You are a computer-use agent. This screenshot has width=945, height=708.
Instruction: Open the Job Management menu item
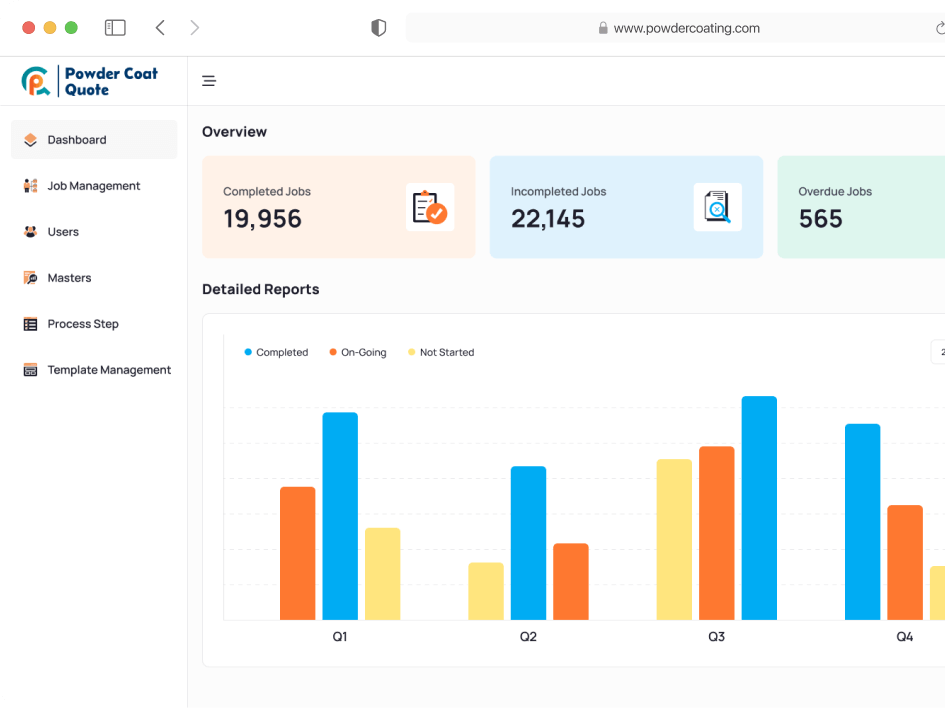coord(94,186)
